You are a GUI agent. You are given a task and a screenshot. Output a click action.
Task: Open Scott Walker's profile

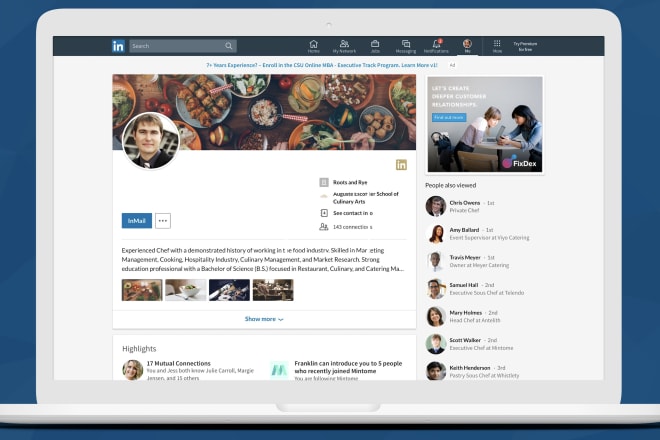[465, 340]
